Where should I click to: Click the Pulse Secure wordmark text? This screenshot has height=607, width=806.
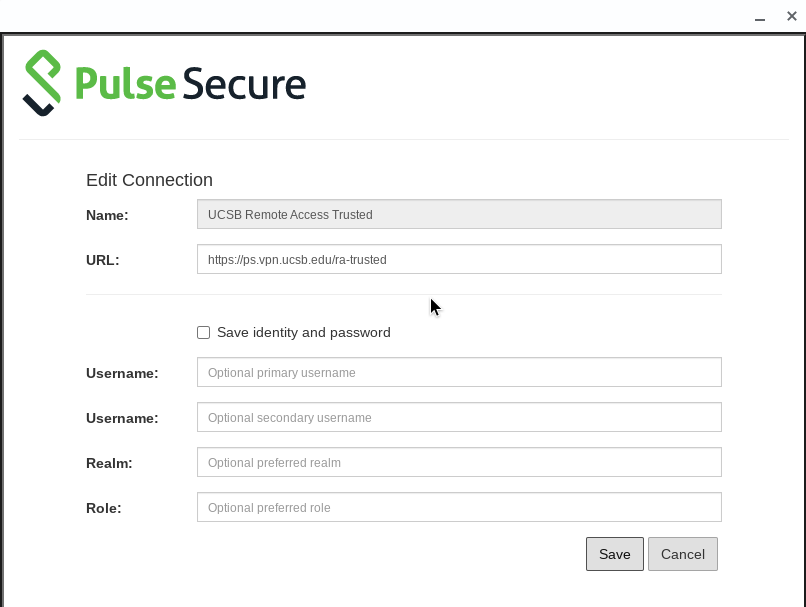click(190, 84)
